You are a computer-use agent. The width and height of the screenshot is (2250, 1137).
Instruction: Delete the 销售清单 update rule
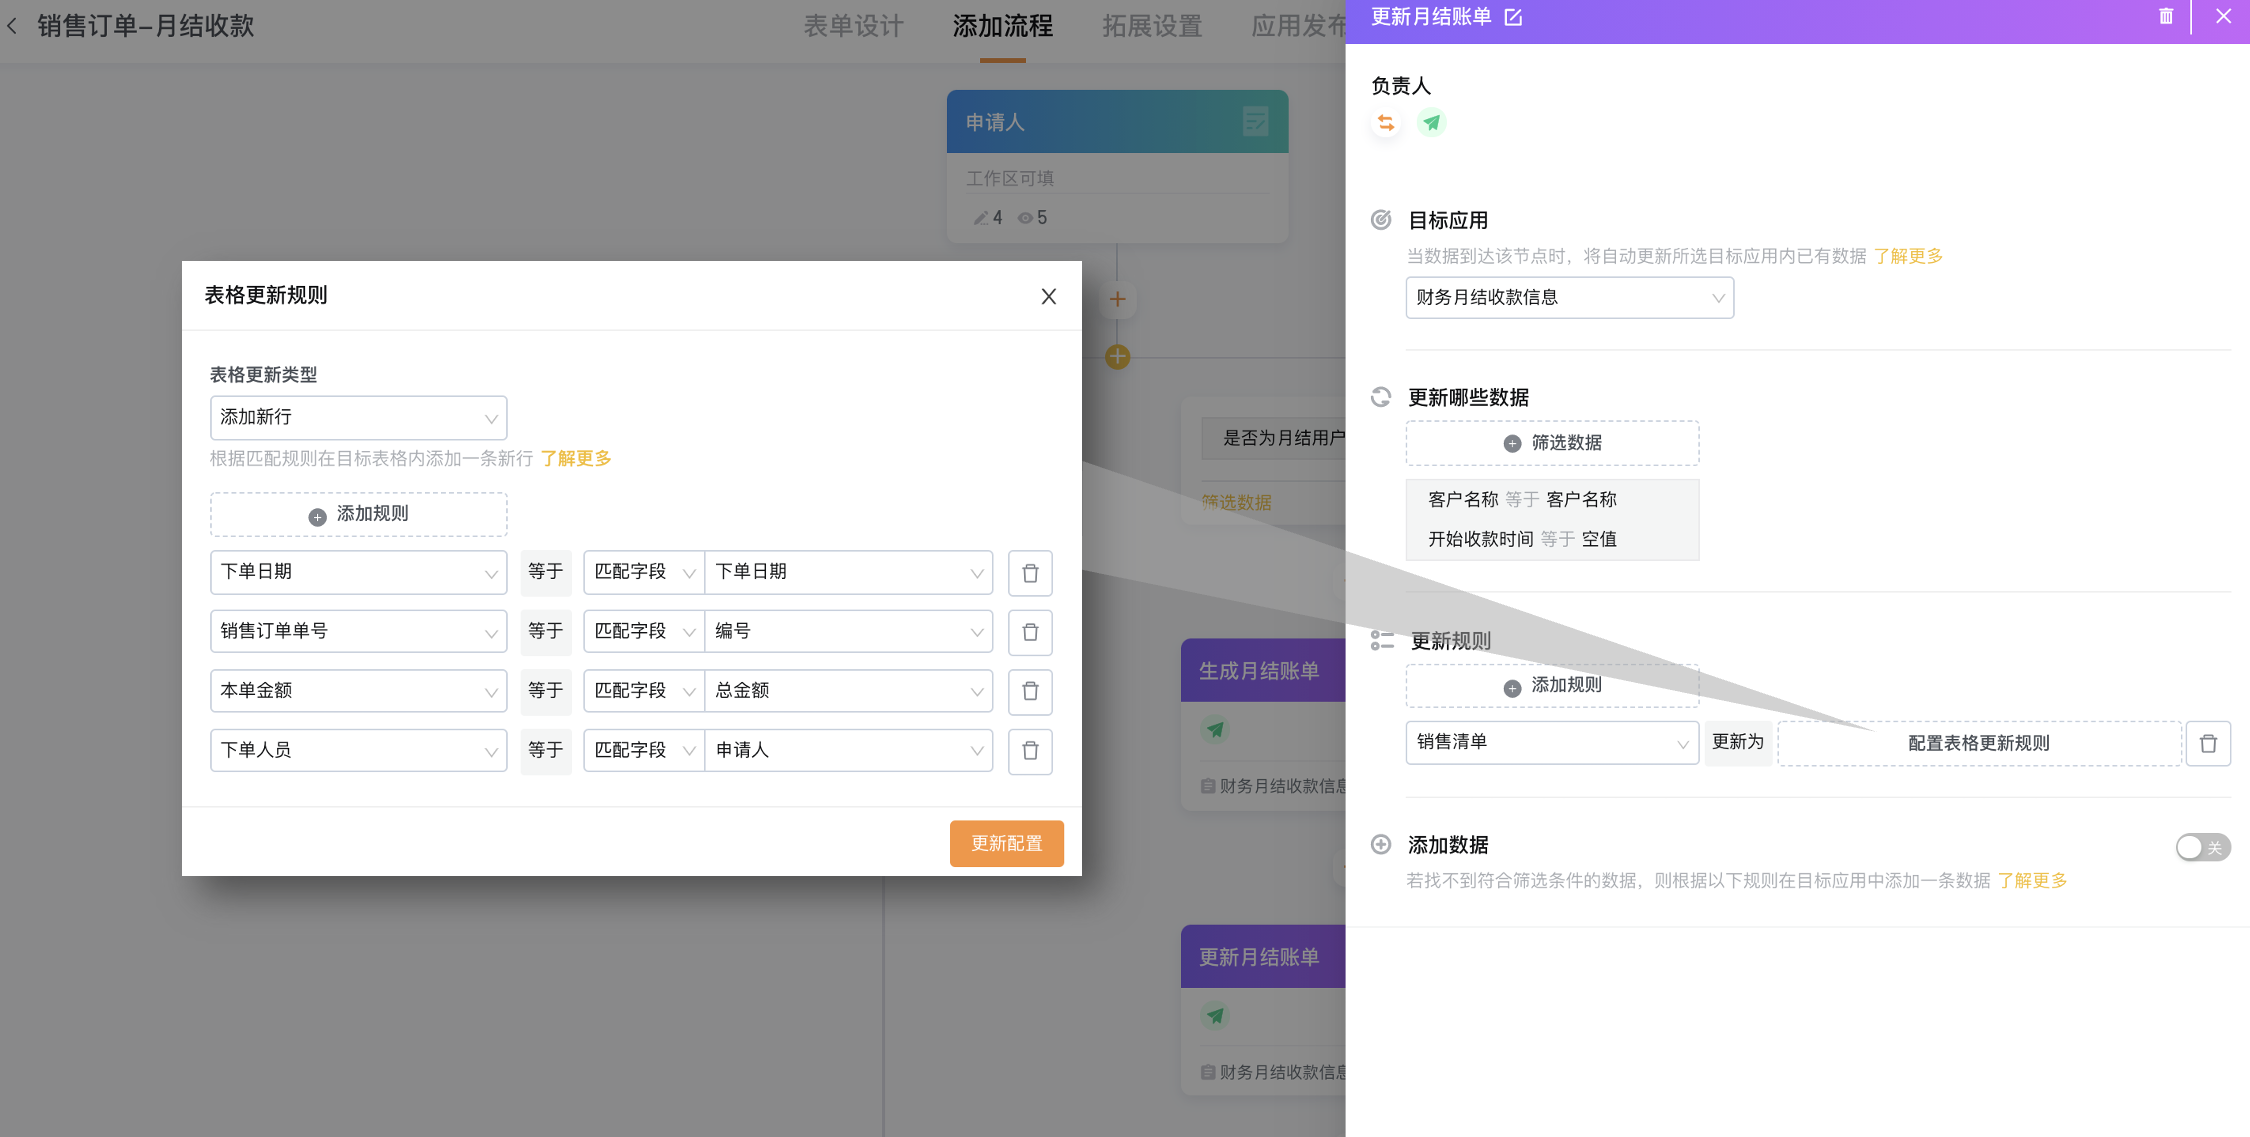2208,743
